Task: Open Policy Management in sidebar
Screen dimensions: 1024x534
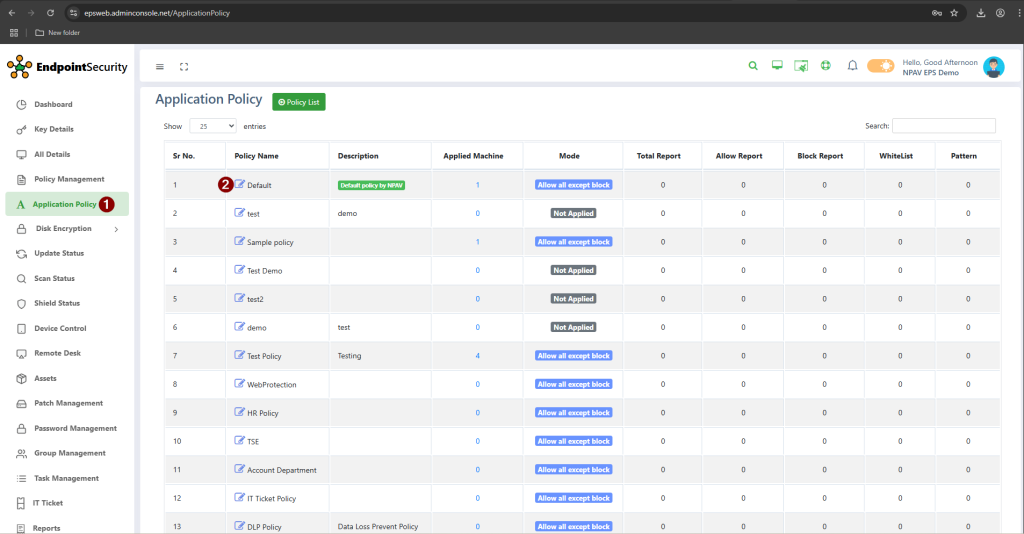Action: tap(68, 179)
